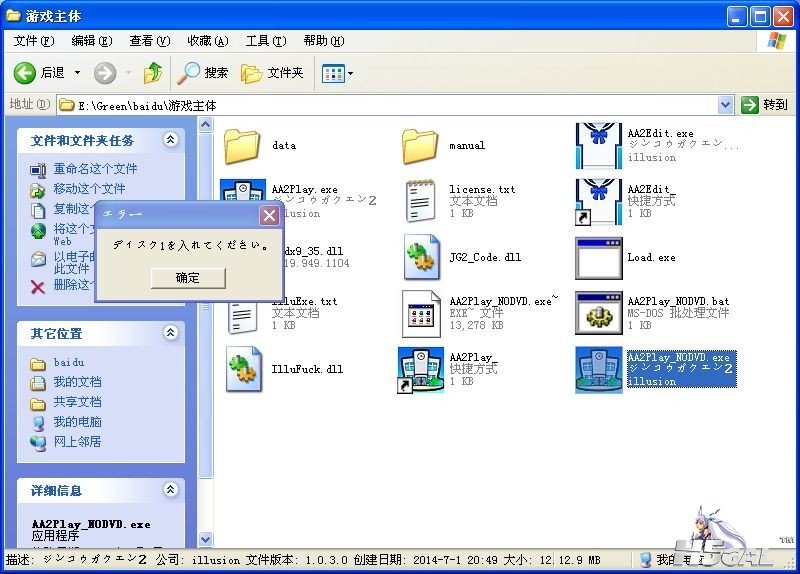The width and height of the screenshot is (800, 574).
Task: Select the AA2Edit.exe sailor-uniform icon
Action: click(x=598, y=146)
